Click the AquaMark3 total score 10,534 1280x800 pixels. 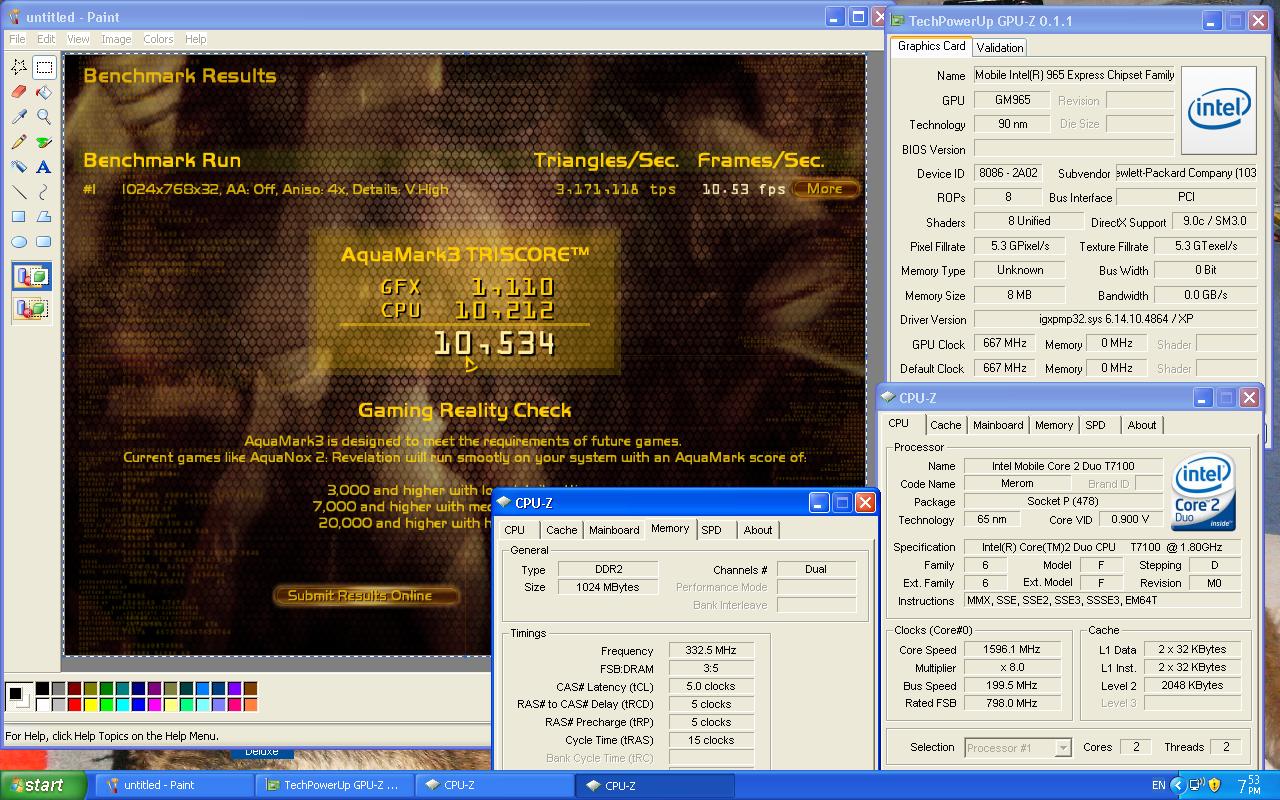pos(493,344)
